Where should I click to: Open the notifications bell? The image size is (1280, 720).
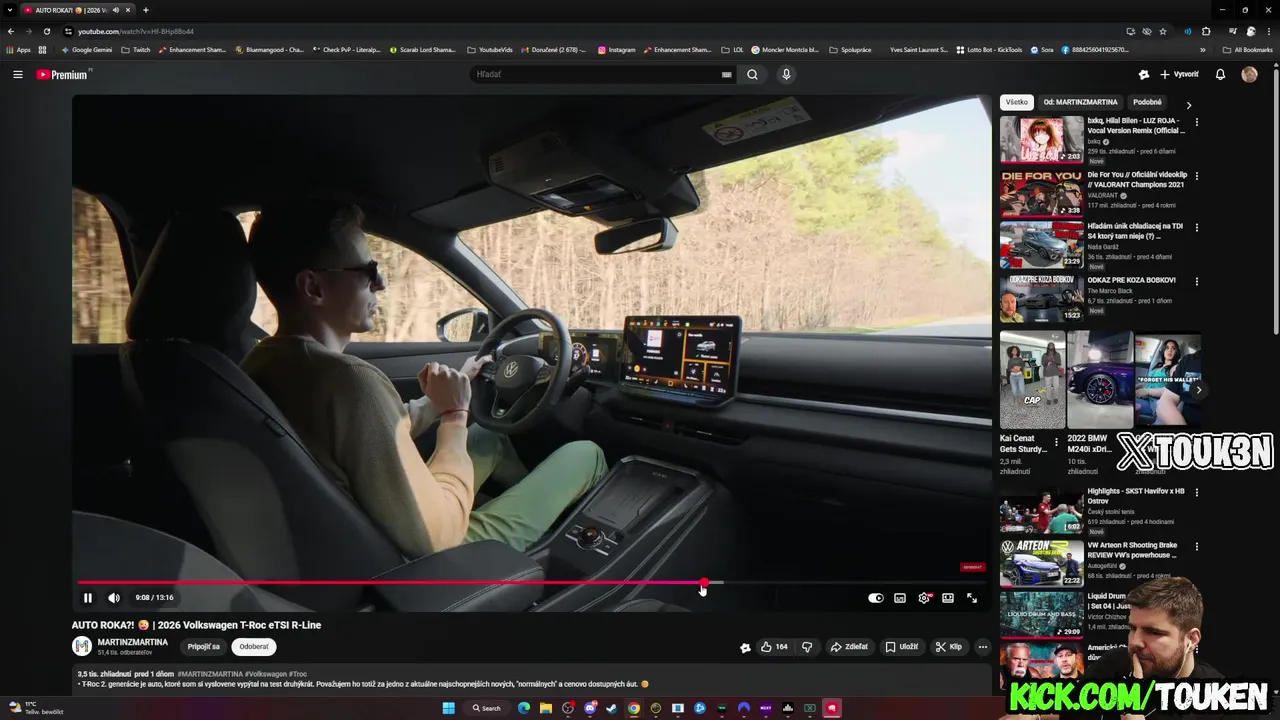point(1220,74)
